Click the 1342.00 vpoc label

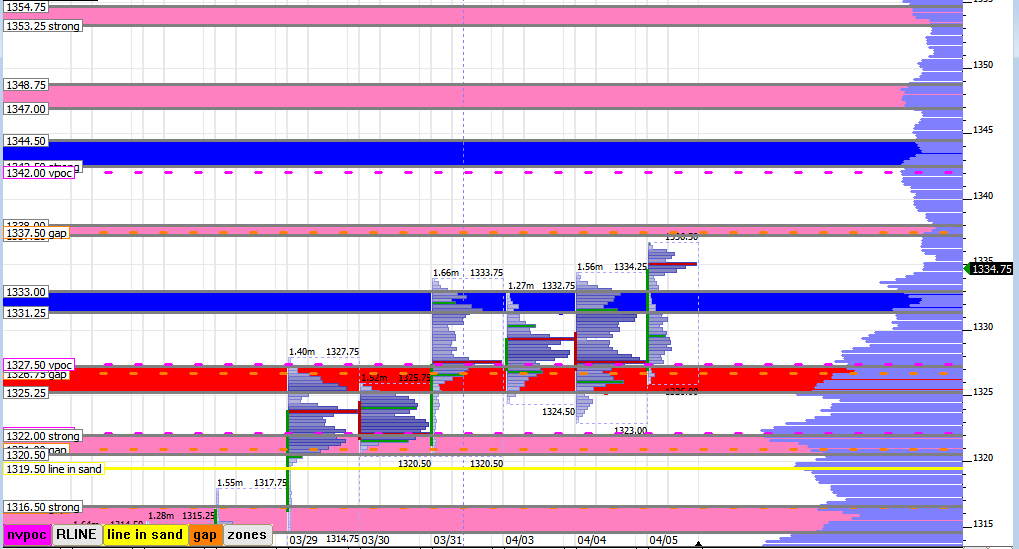39,173
